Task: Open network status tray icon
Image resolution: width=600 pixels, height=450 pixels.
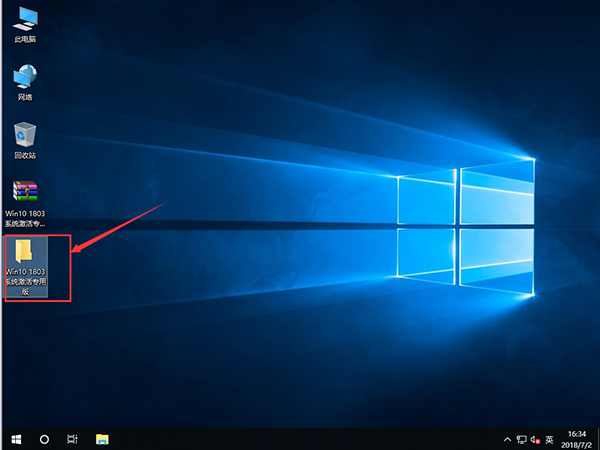Action: (x=521, y=439)
